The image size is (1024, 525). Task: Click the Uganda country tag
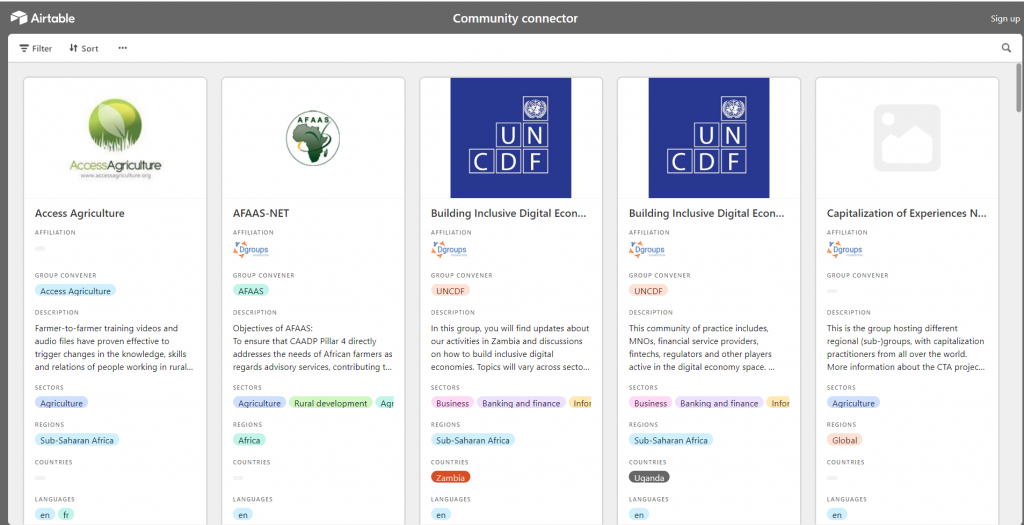[x=649, y=477]
